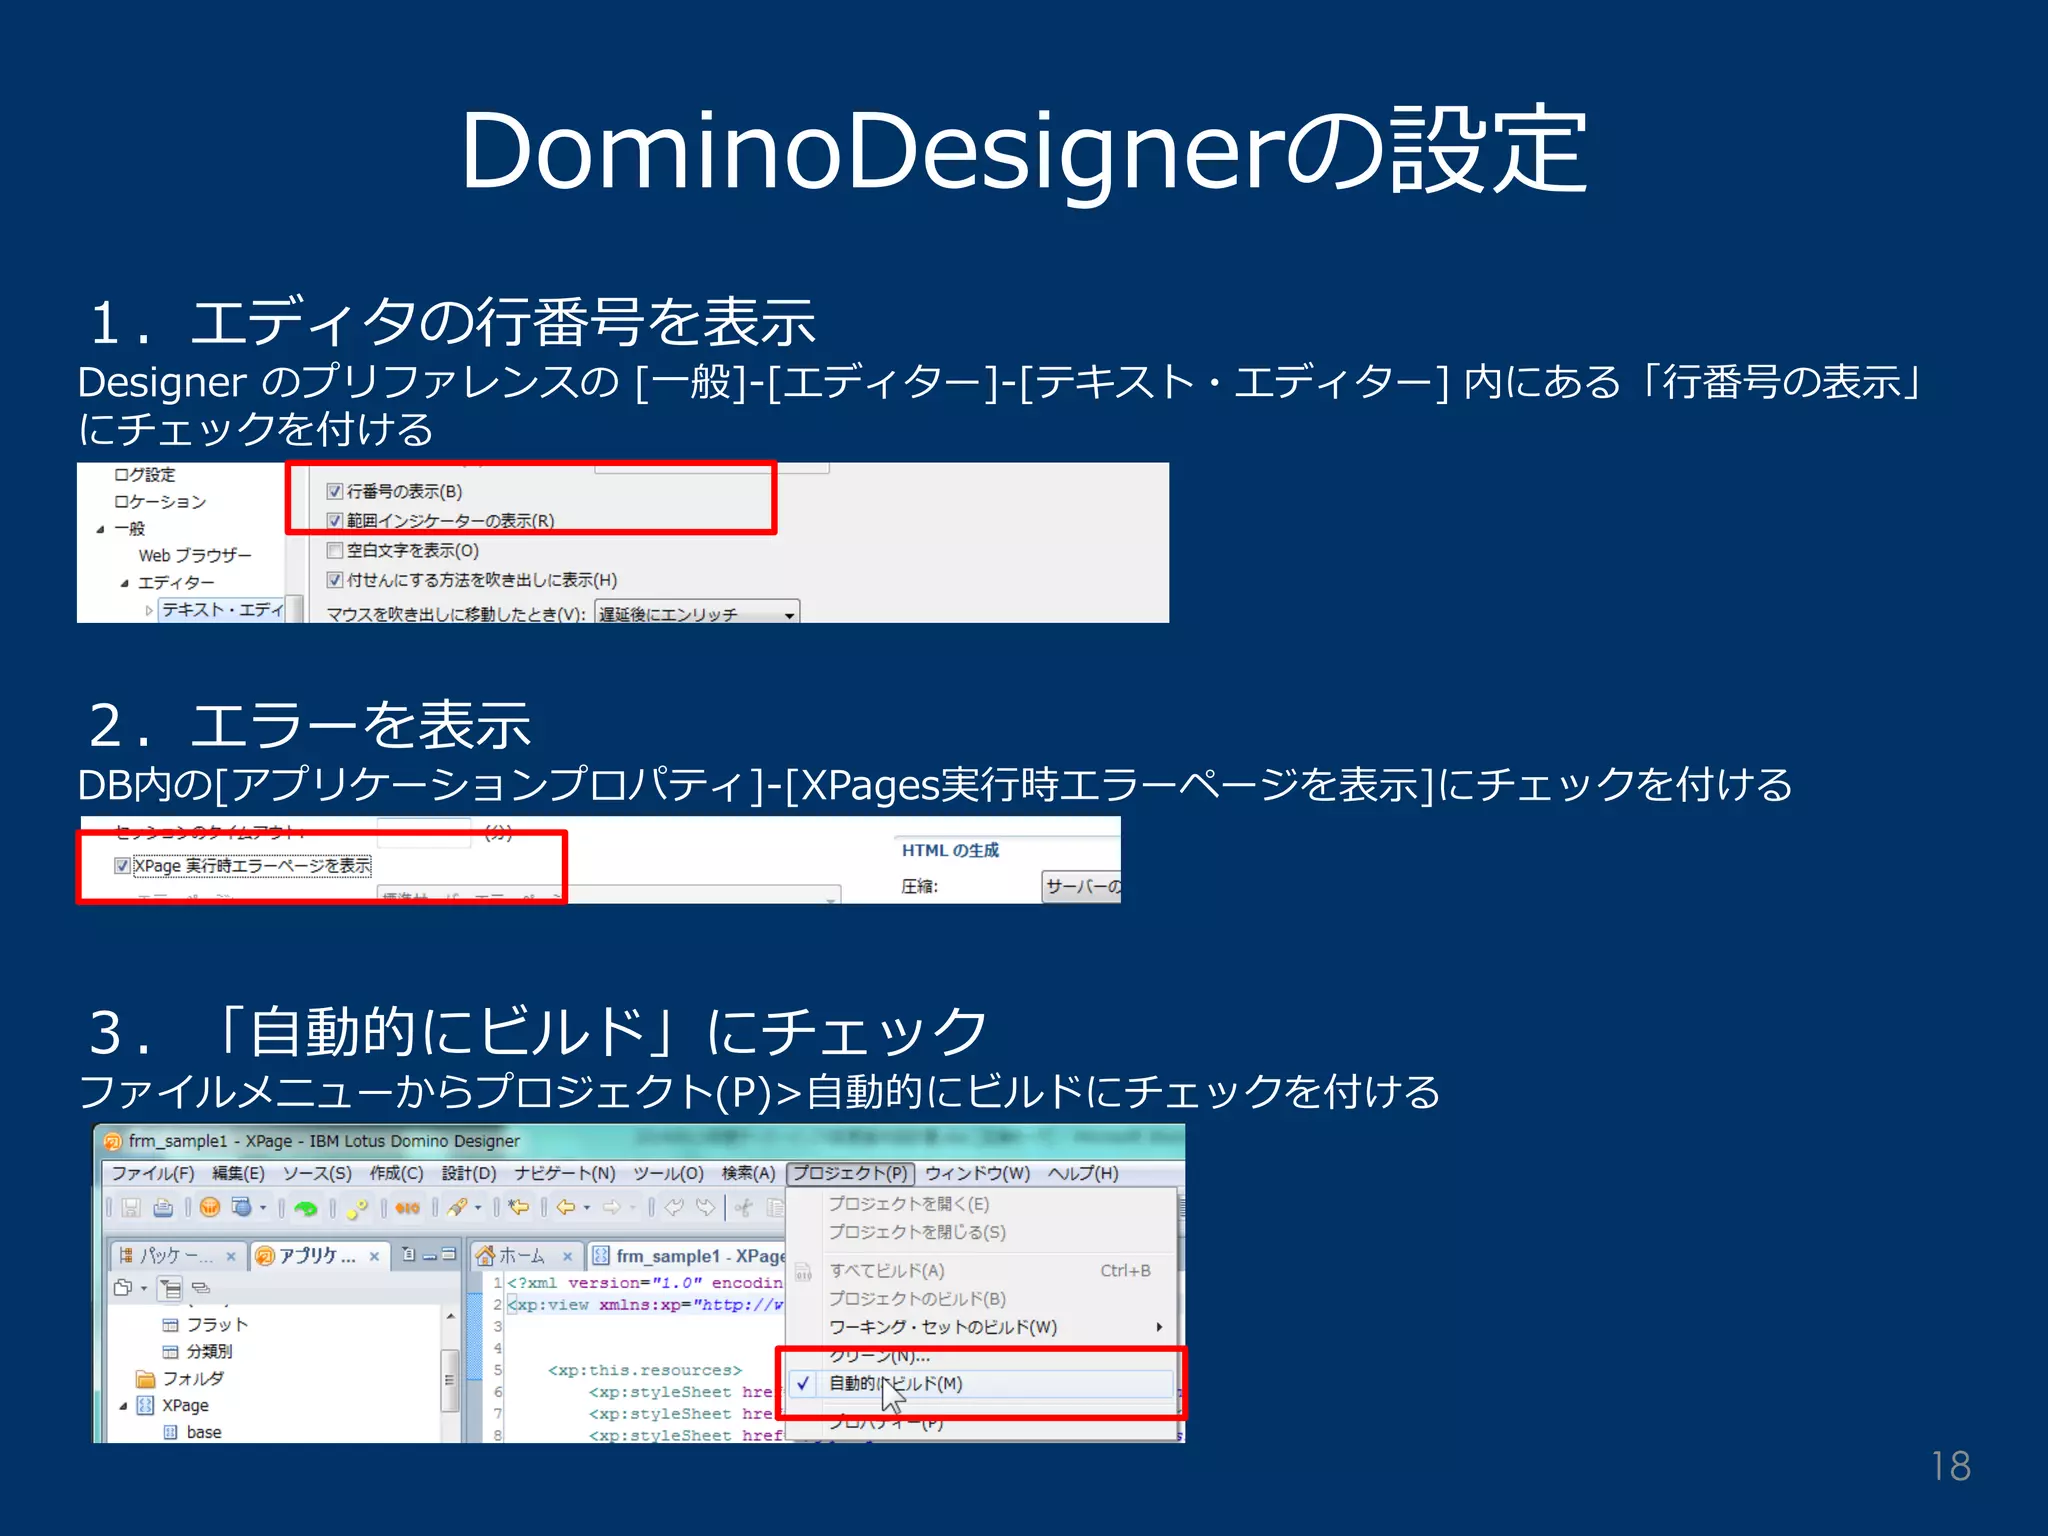Close the アプリケ... tab
2048x1536 pixels.
[374, 1256]
